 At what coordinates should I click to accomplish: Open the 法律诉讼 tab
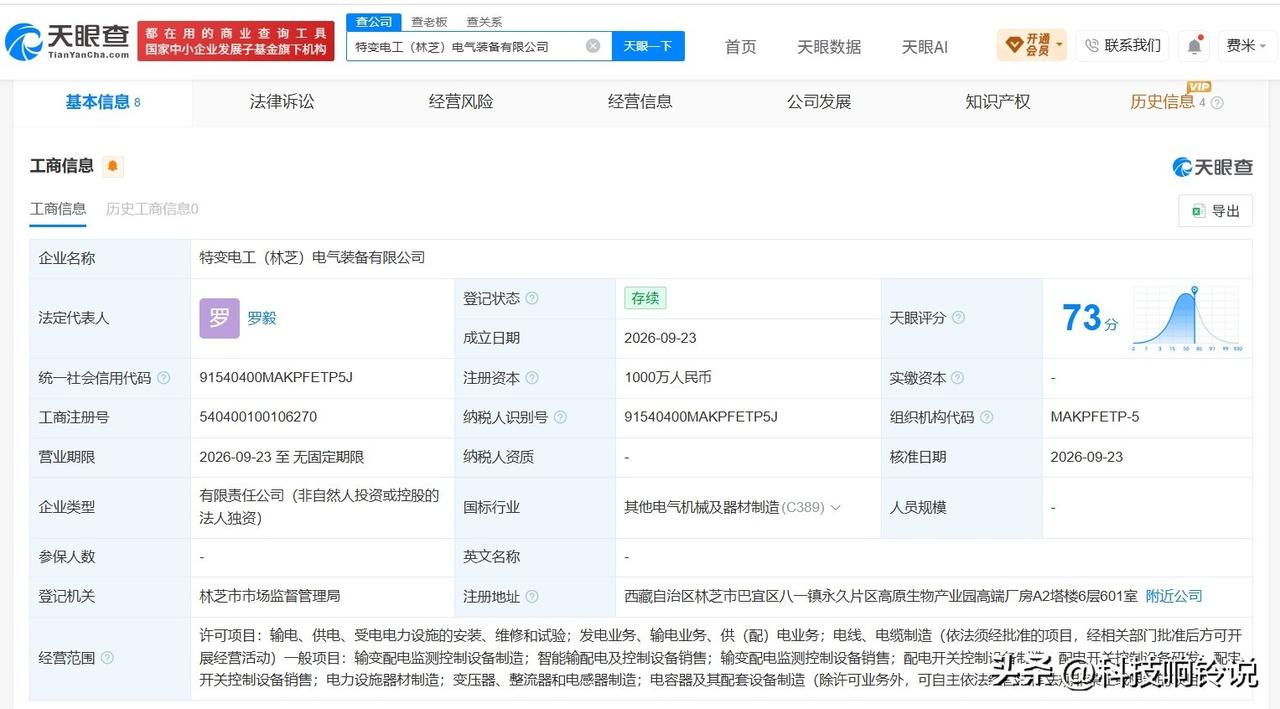click(x=282, y=102)
